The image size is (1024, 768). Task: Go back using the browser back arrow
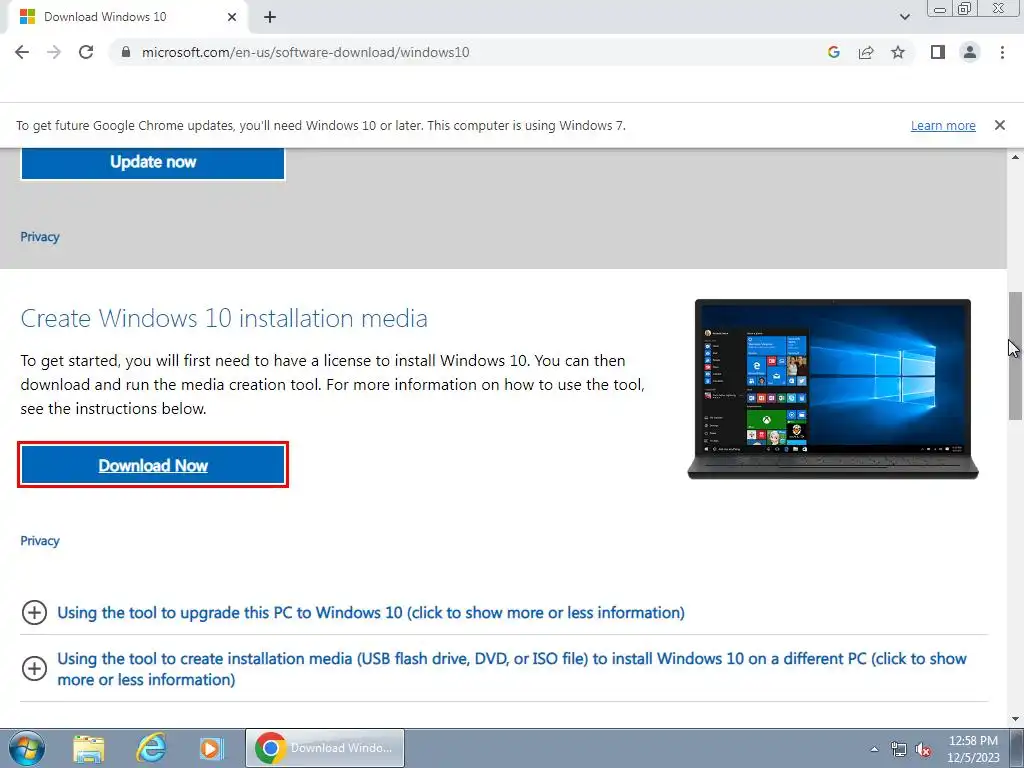[x=22, y=52]
